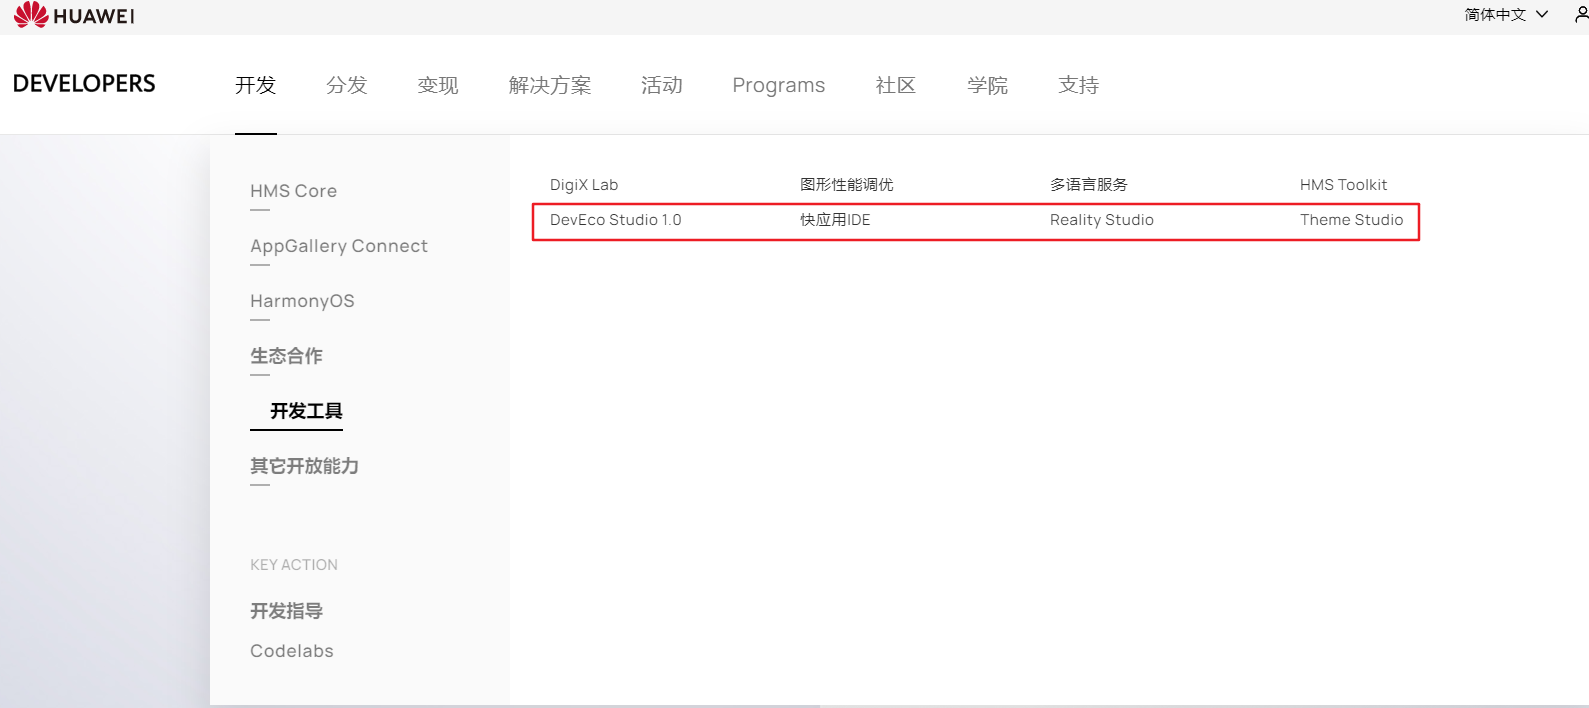Select 开发工具 in sidebar
The image size is (1589, 708).
pos(306,411)
